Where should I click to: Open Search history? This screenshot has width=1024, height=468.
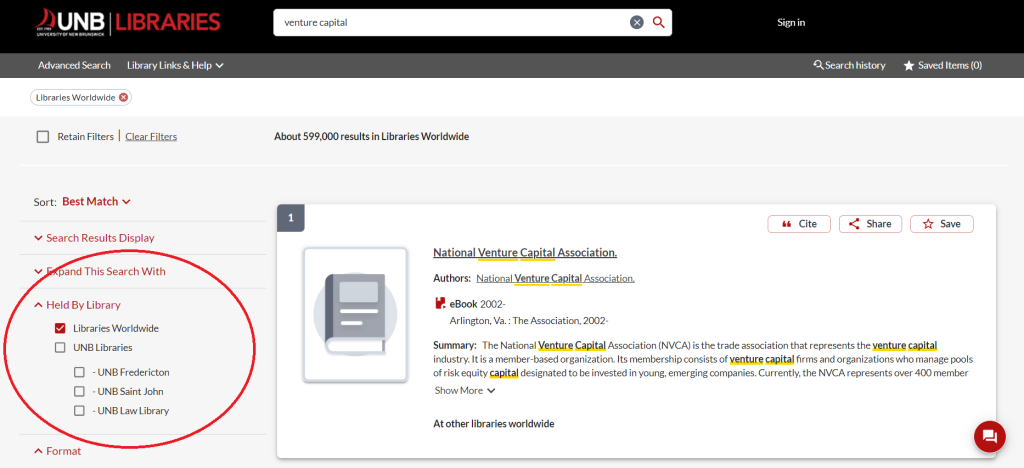tap(850, 65)
